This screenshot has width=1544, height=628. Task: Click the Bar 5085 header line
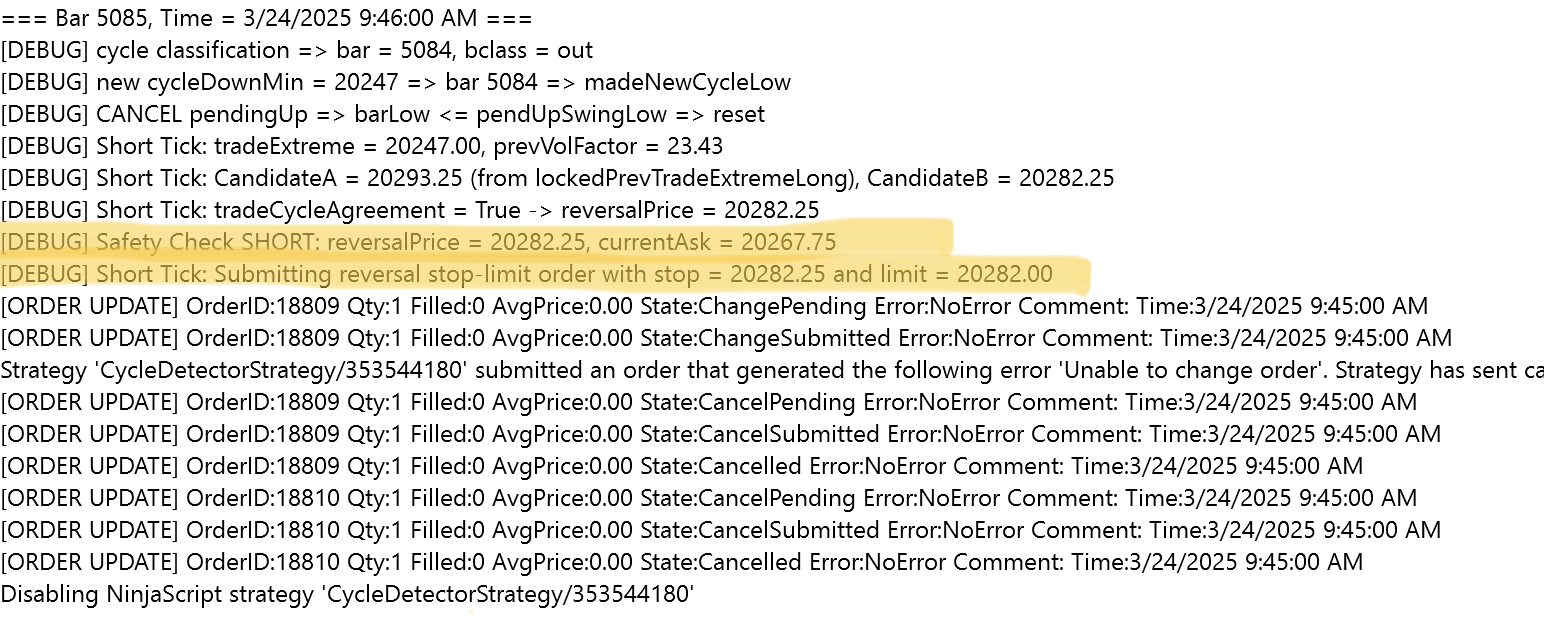[266, 18]
